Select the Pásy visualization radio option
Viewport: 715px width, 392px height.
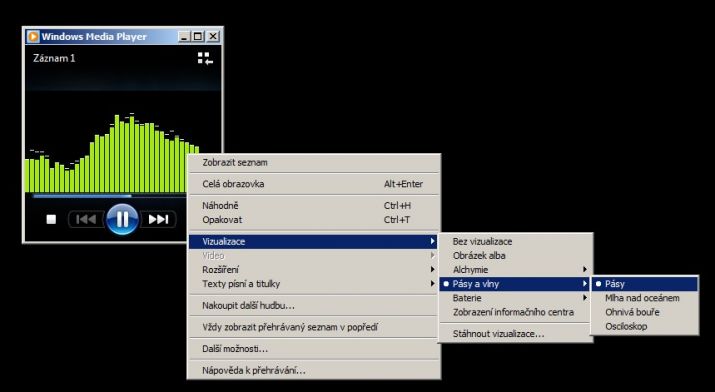644,284
